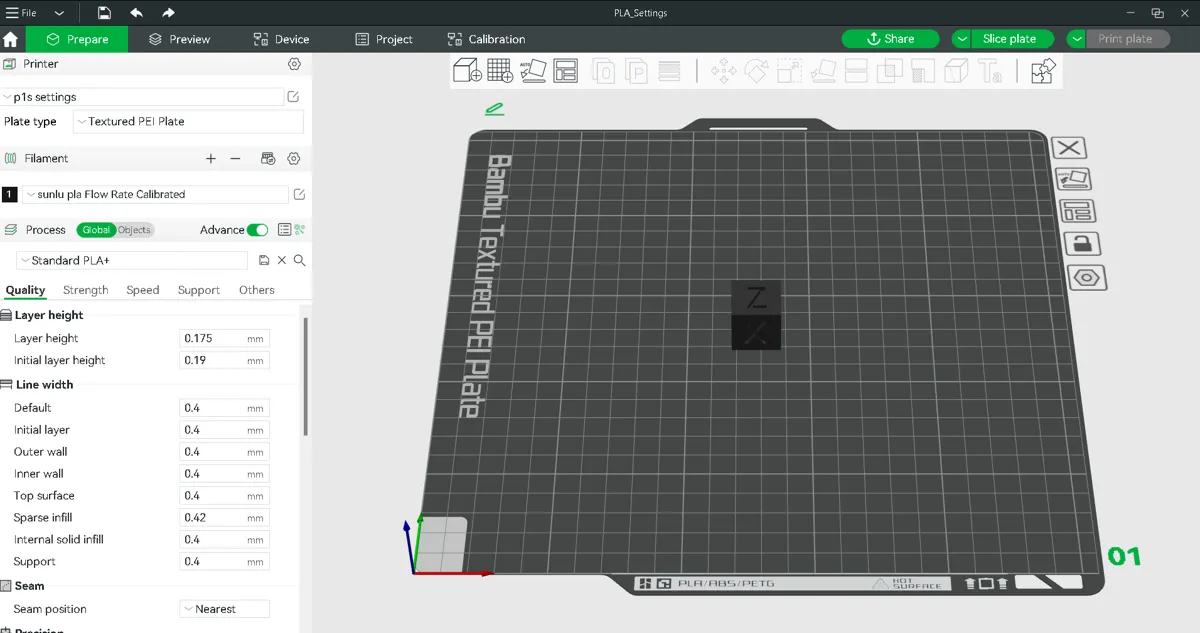The height and width of the screenshot is (633, 1200).
Task: Open the plate settings hexagon icon
Action: point(1087,278)
